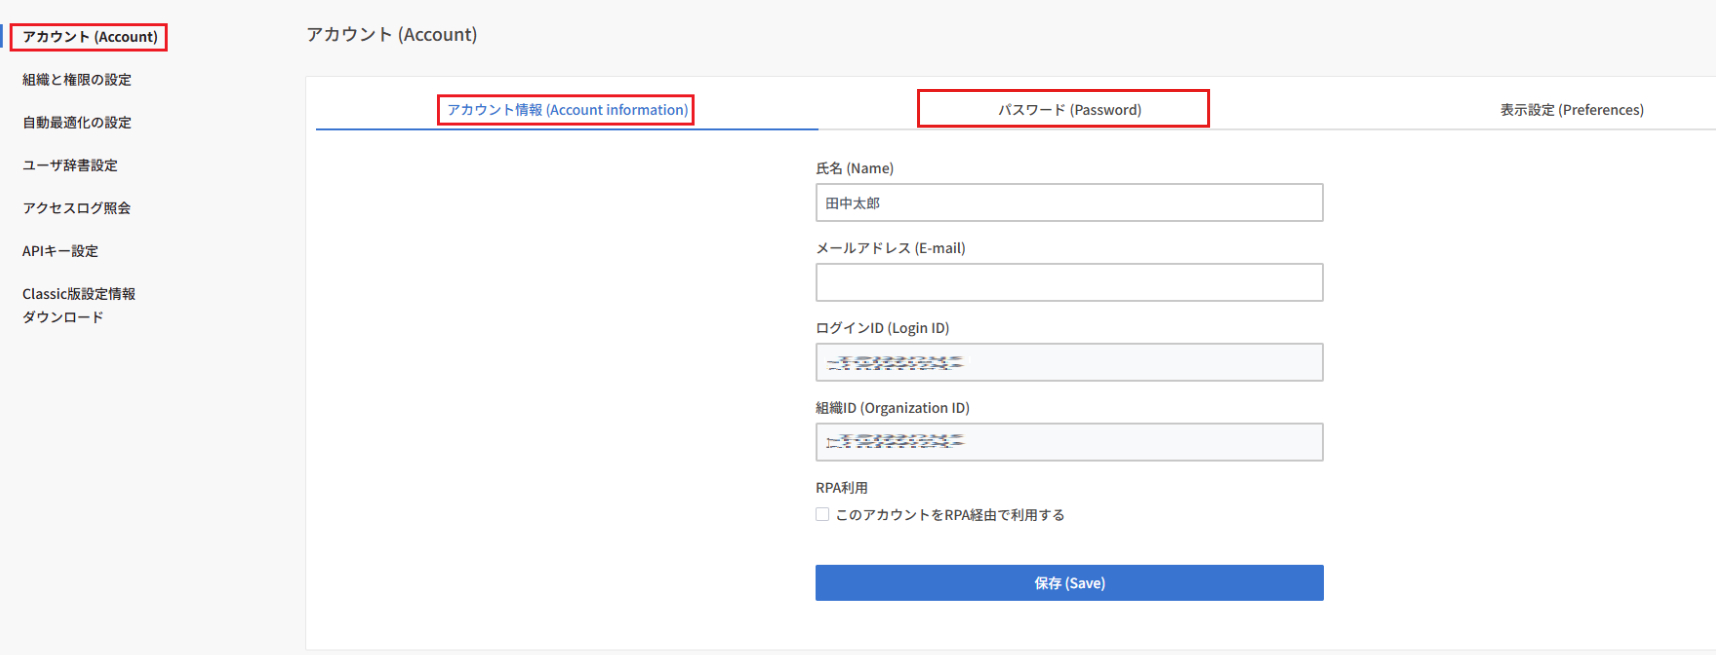This screenshot has height=655, width=1716.
Task: Open the 表示設定 (Preferences) tab
Action: click(x=1571, y=110)
